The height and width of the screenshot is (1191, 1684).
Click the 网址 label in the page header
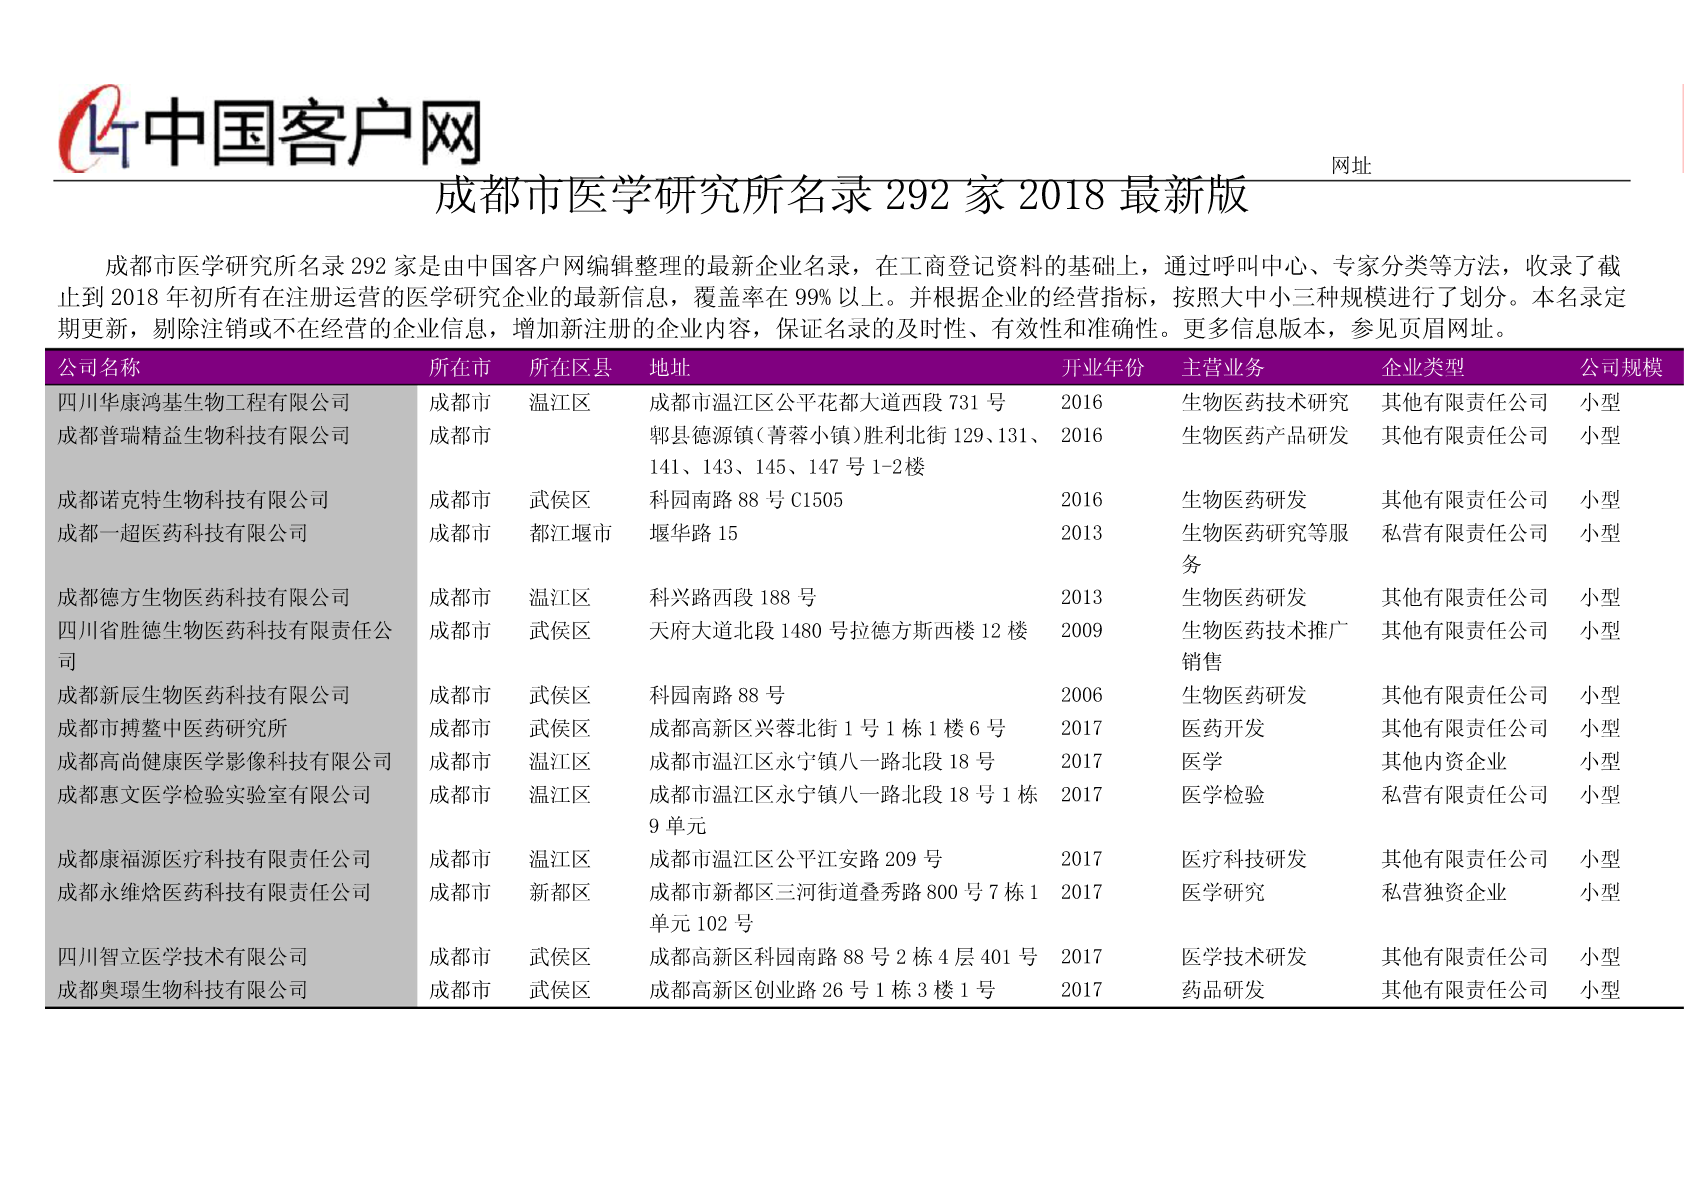(x=1351, y=166)
